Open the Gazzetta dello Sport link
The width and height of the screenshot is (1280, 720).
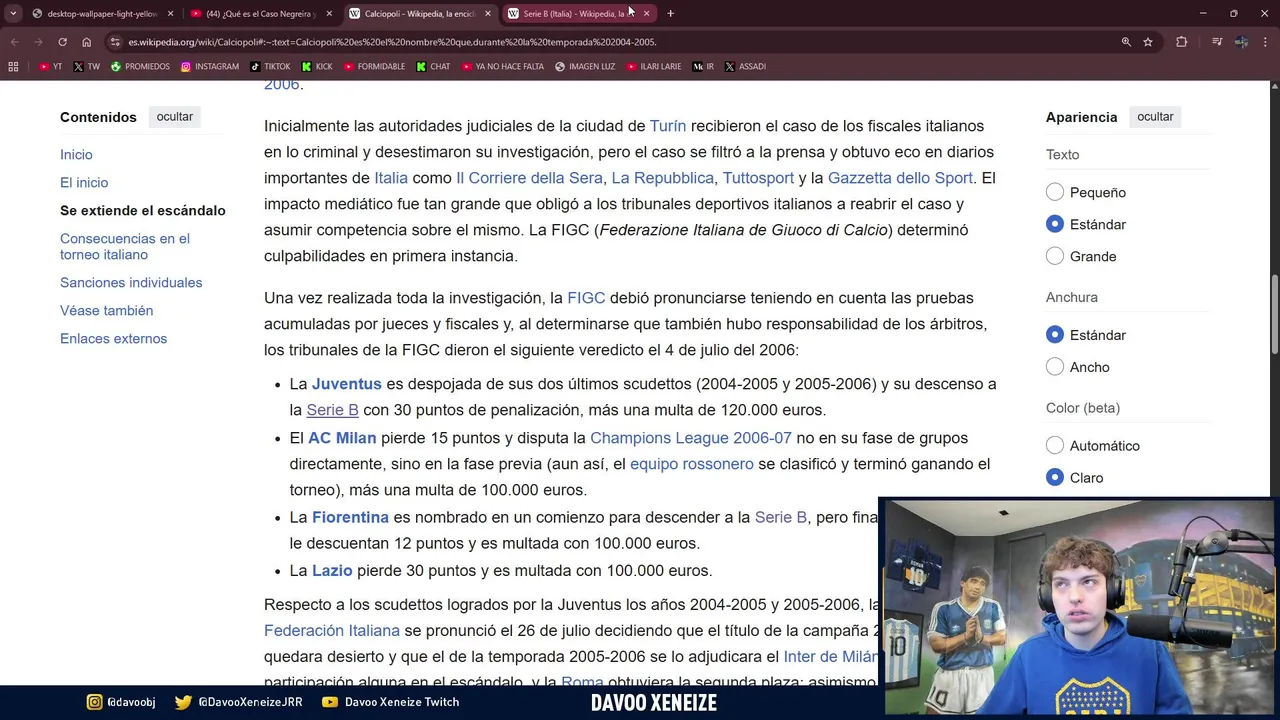900,178
